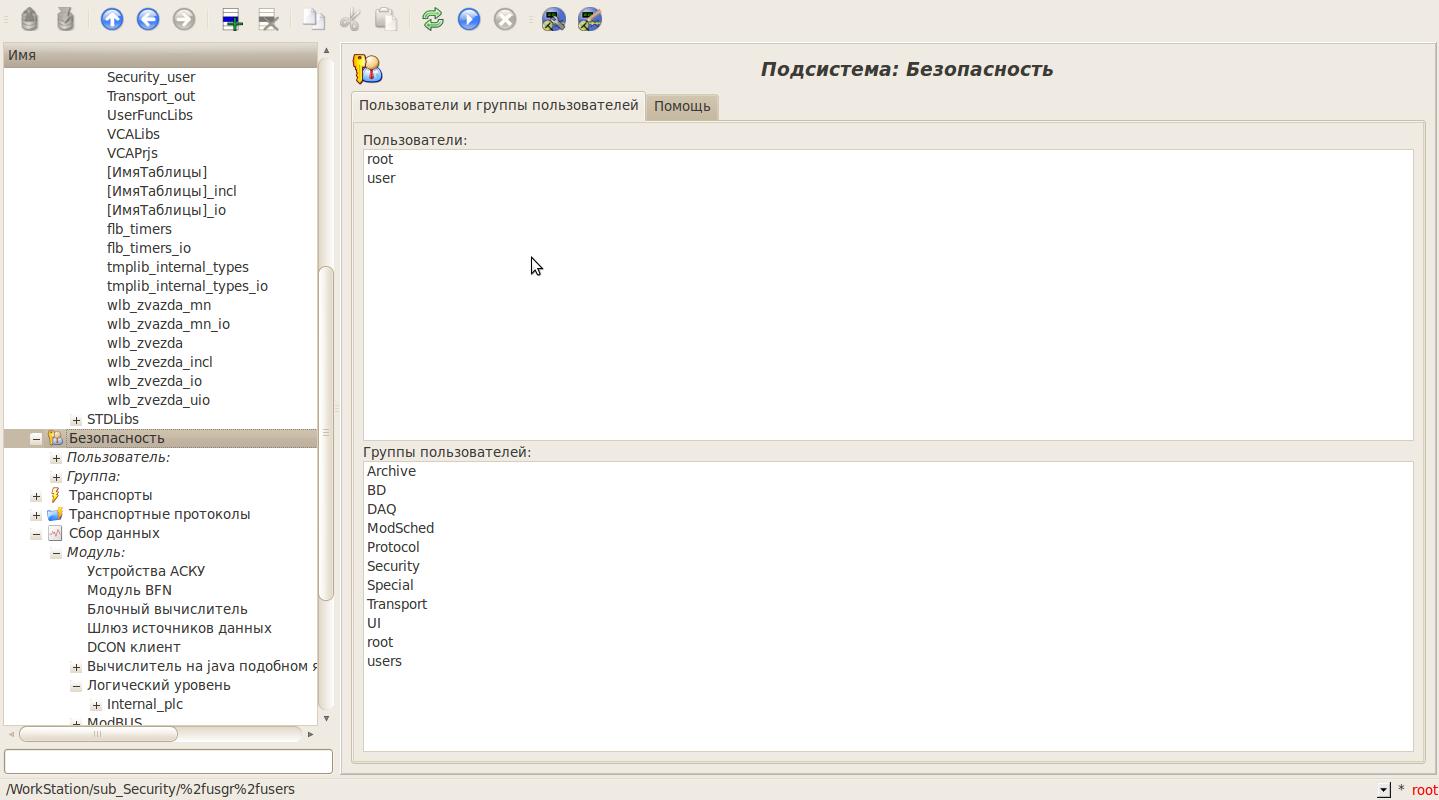Switch to the Помощь tab
This screenshot has width=1439, height=800.
682,106
